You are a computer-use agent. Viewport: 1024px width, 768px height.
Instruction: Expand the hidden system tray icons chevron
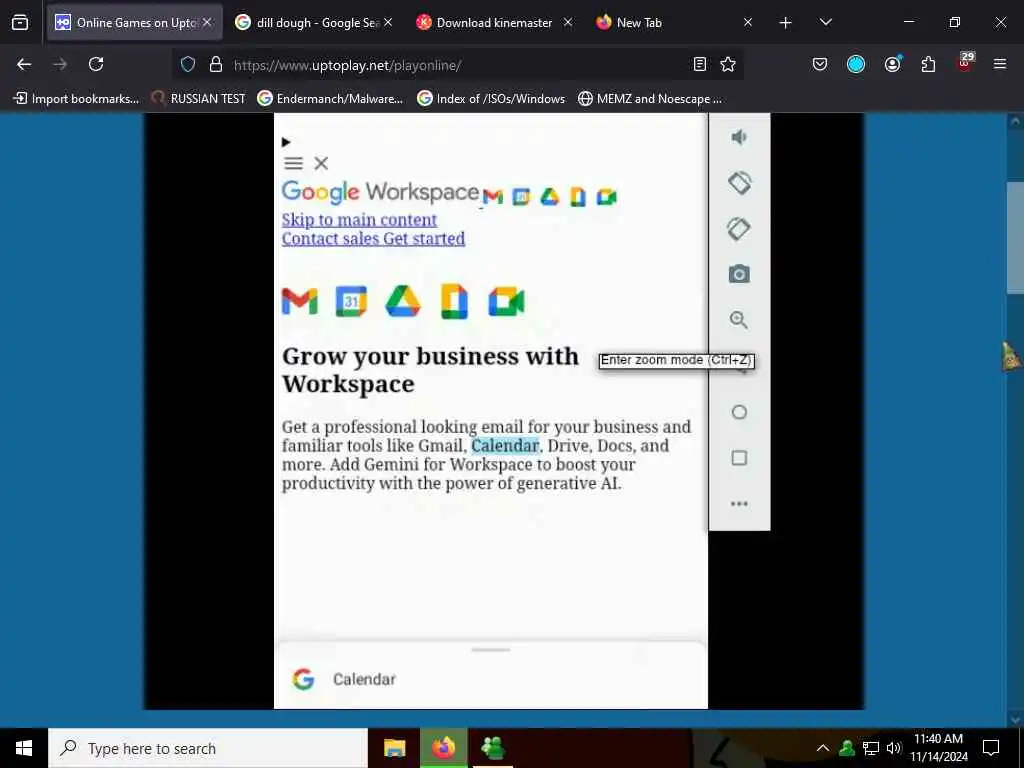[x=823, y=748]
